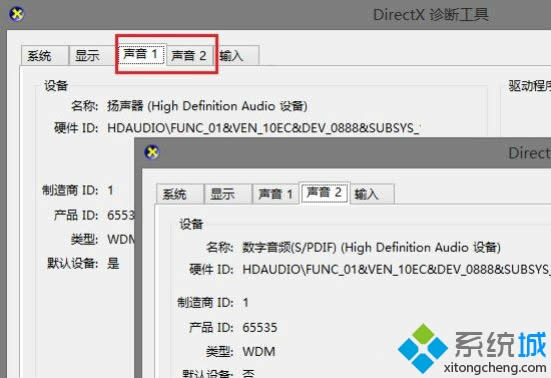The height and width of the screenshot is (378, 551).
Task: Click default device value 是 in back window
Action: tap(113, 263)
